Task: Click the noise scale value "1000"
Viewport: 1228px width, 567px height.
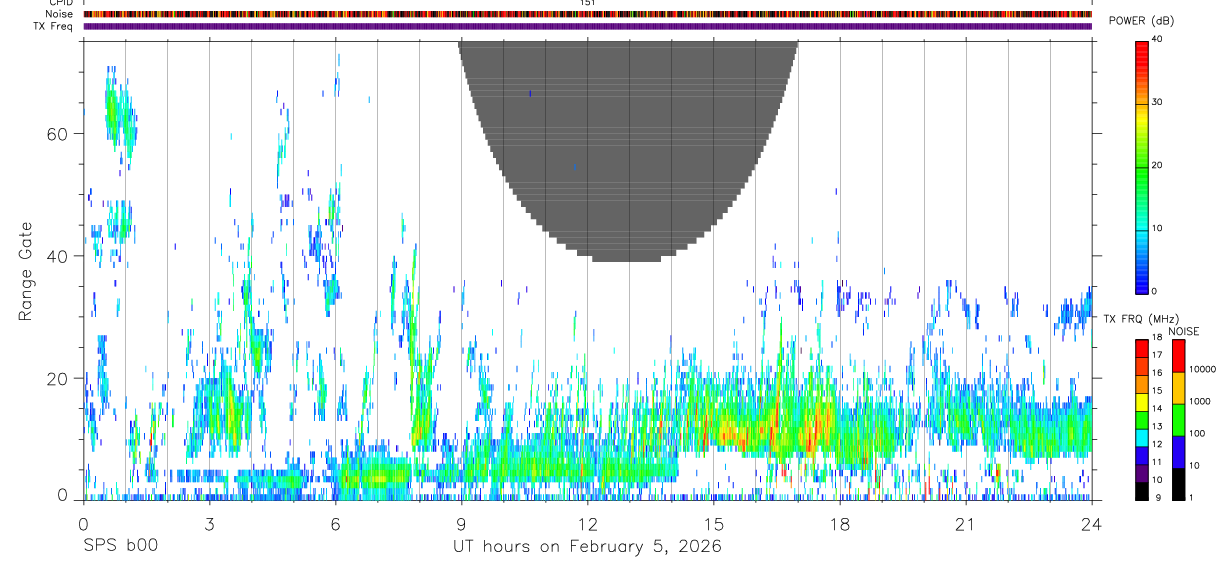Action: point(1200,401)
